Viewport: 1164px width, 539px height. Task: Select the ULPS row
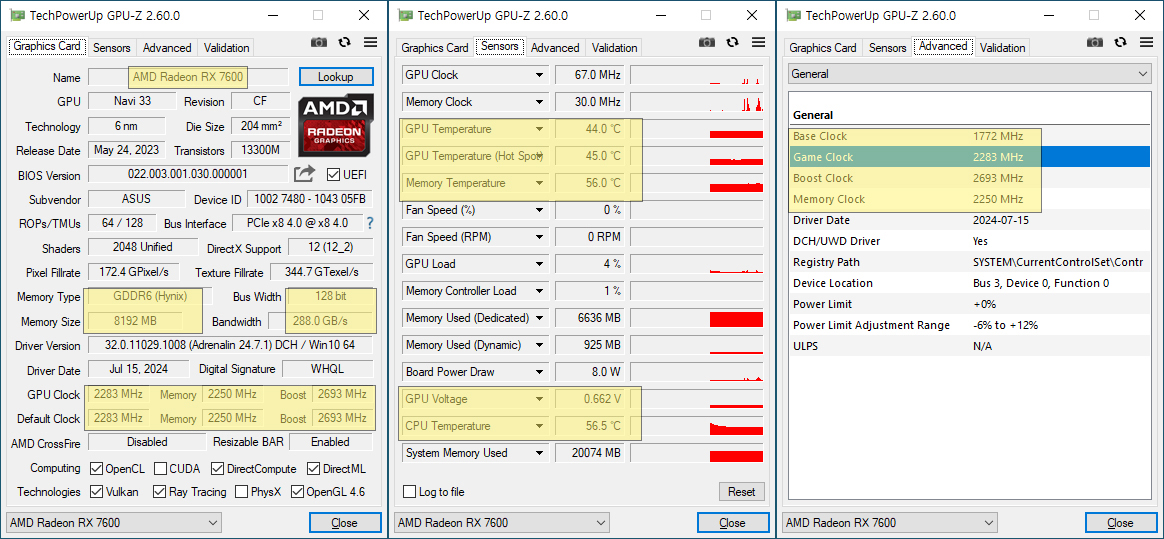(969, 346)
